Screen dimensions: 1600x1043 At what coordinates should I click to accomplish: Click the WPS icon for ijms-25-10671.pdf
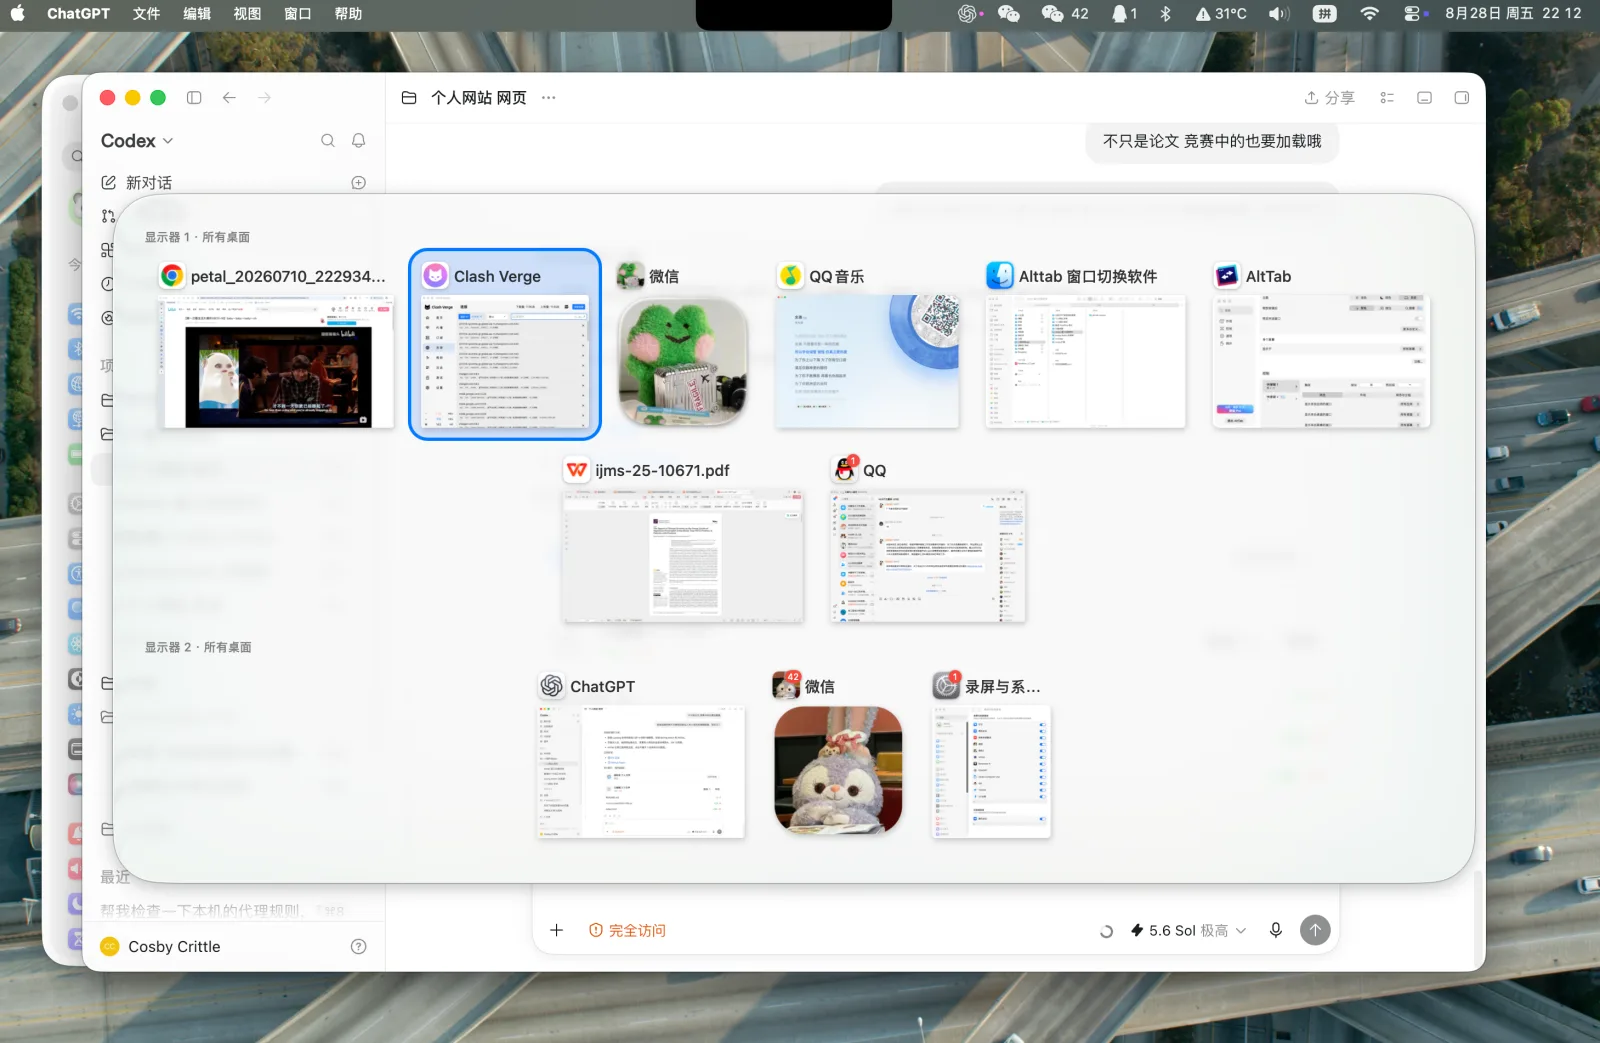pos(577,470)
